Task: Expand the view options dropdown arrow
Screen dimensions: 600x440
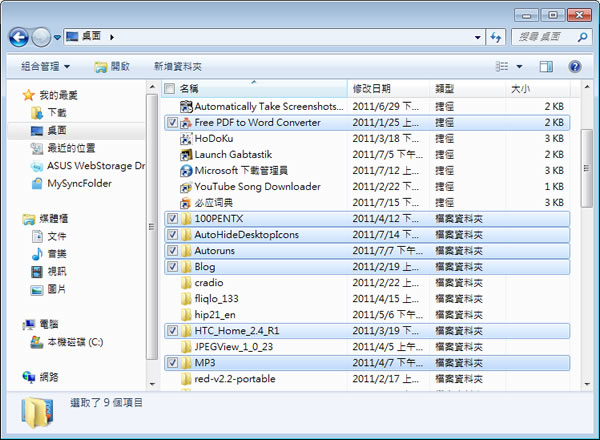Action: click(x=519, y=67)
